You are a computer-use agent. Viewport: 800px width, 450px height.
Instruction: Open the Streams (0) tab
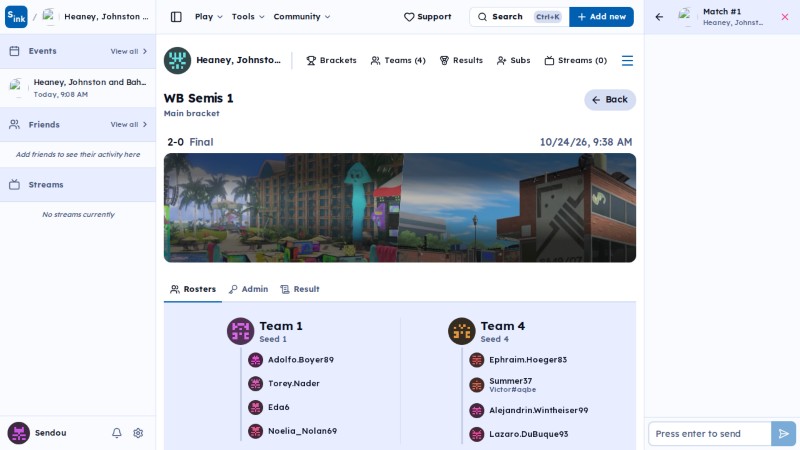pos(576,61)
